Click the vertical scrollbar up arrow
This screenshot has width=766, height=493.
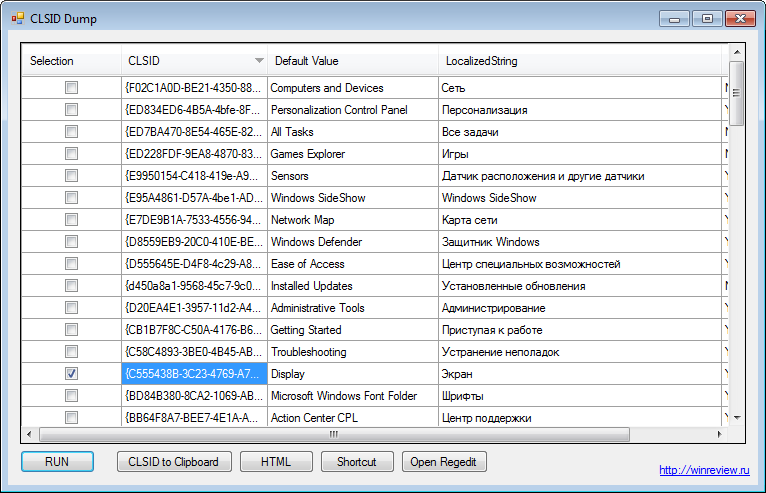point(737,51)
